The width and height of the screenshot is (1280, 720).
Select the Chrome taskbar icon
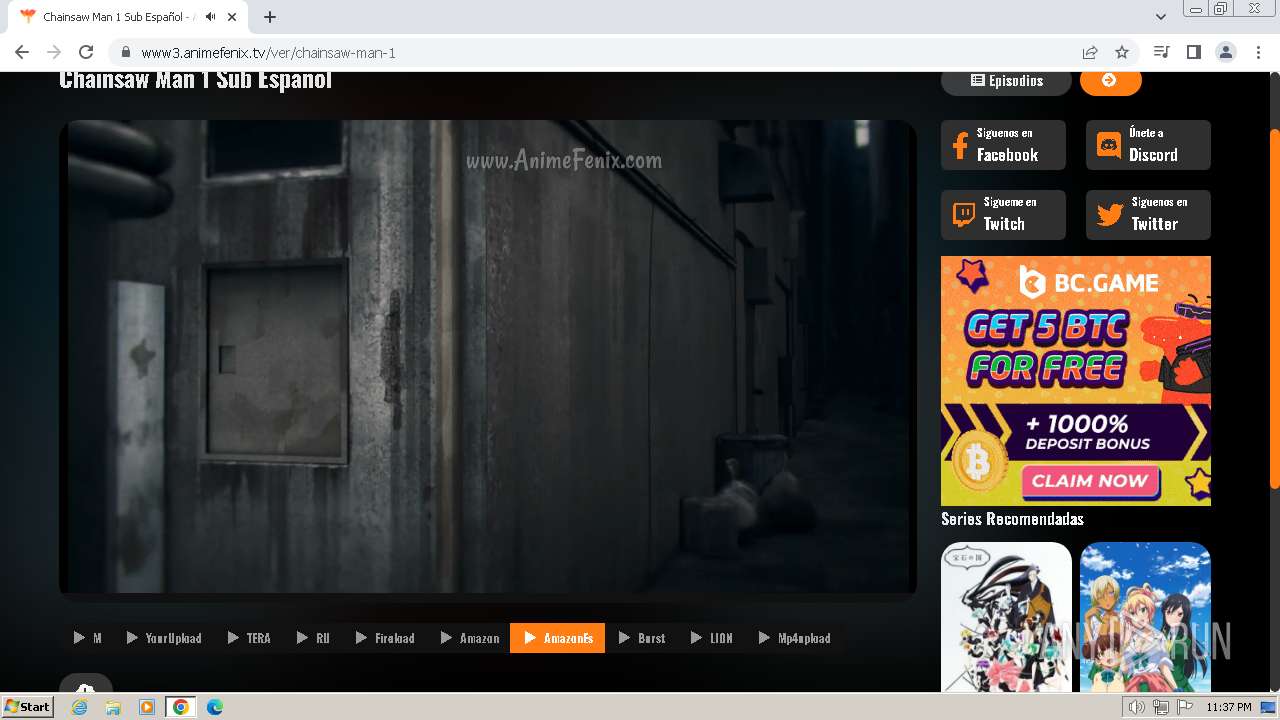pos(180,707)
